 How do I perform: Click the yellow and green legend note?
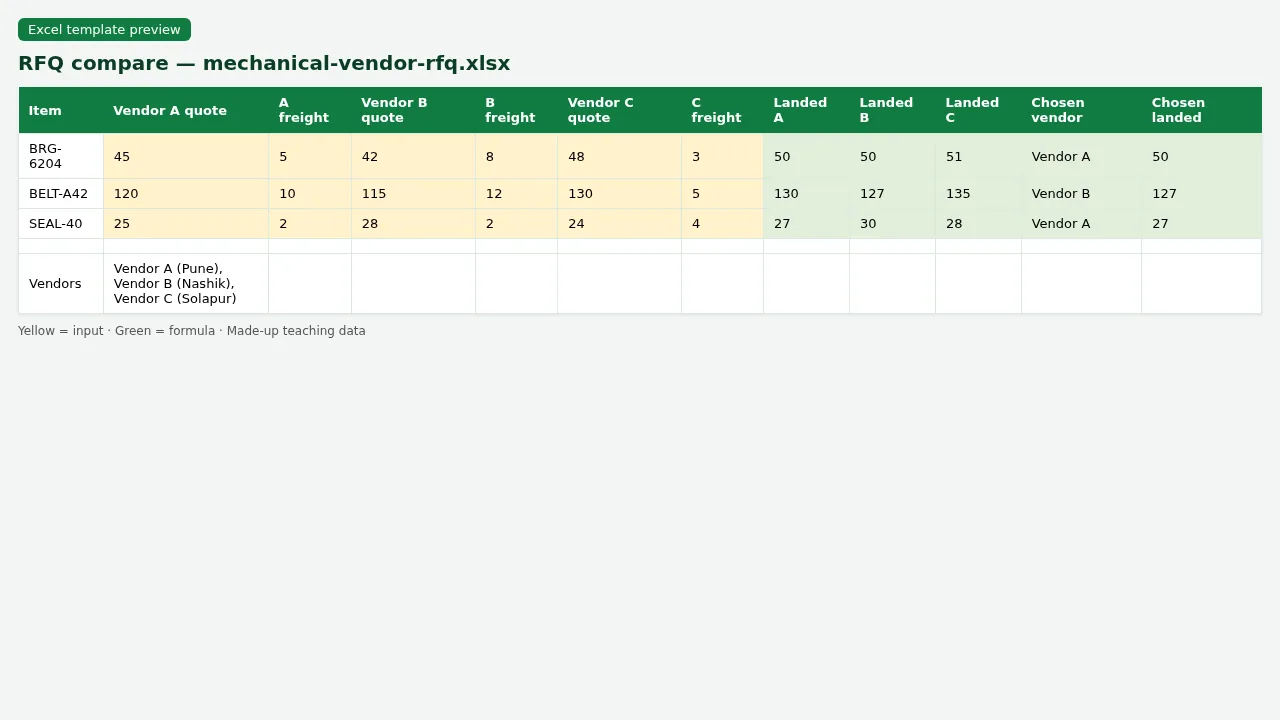(x=192, y=331)
